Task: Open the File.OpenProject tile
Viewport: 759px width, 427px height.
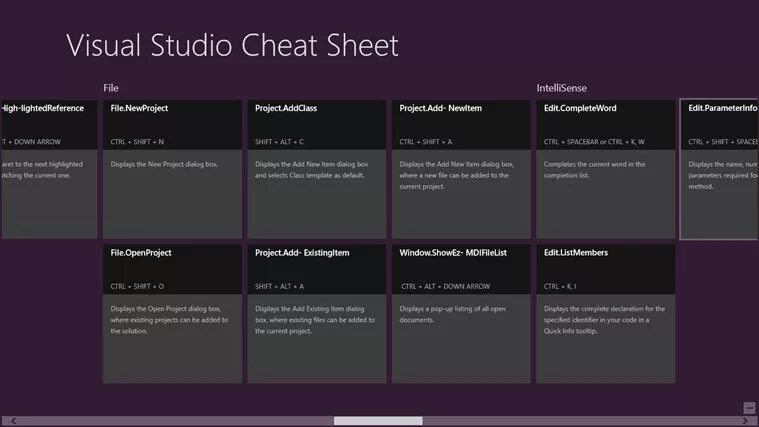Action: (x=172, y=314)
